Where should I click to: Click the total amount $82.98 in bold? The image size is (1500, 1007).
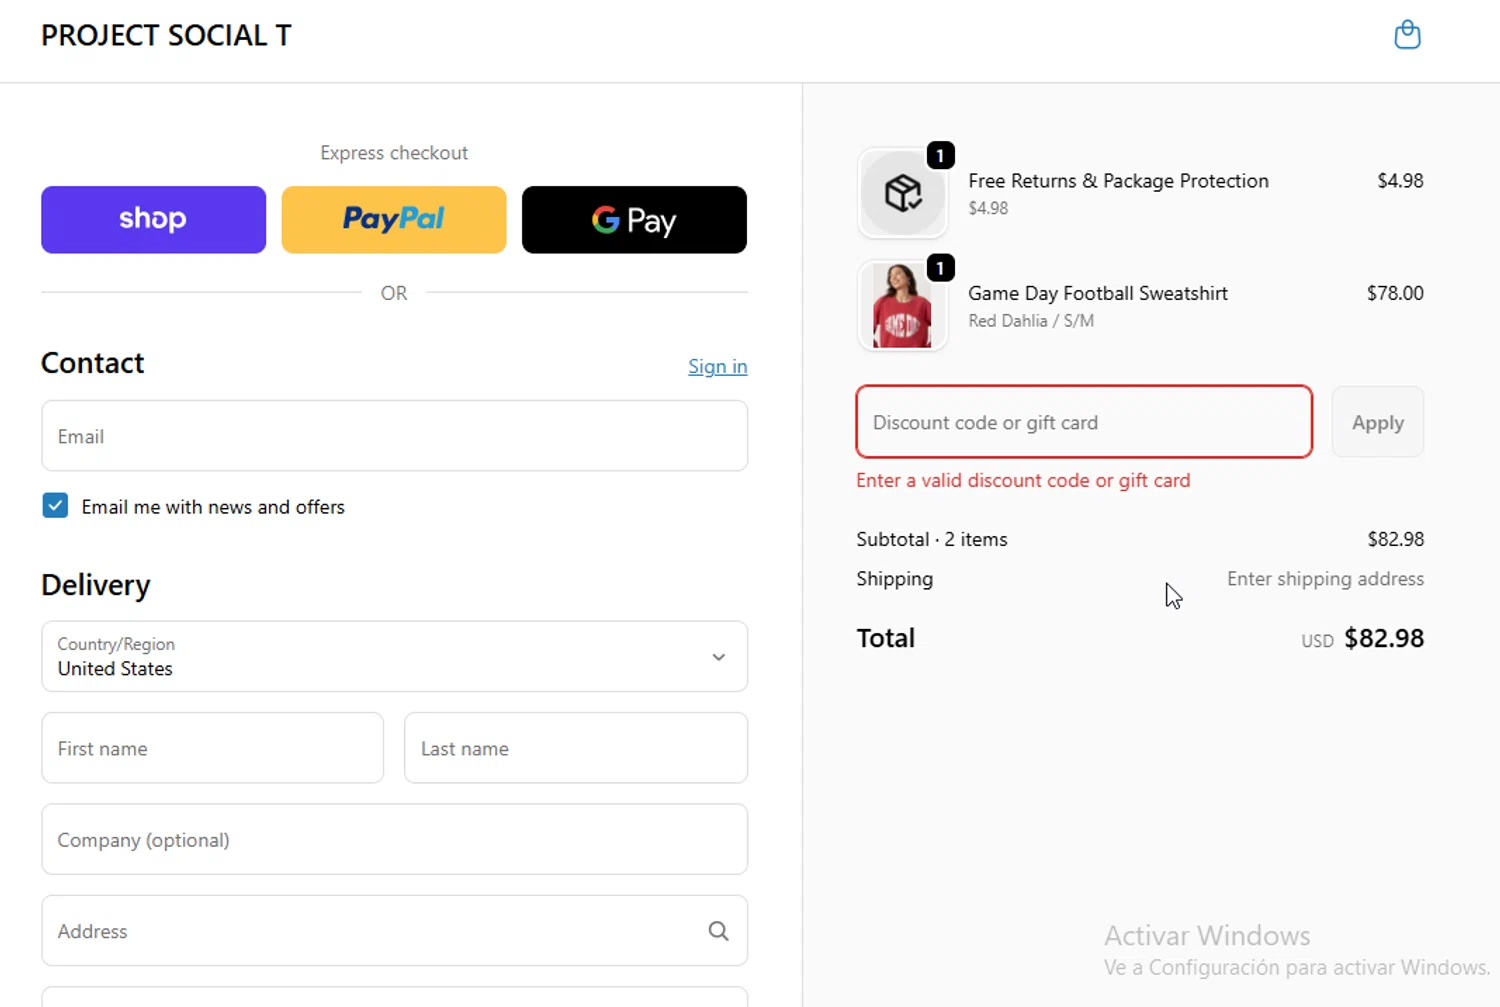point(1384,638)
